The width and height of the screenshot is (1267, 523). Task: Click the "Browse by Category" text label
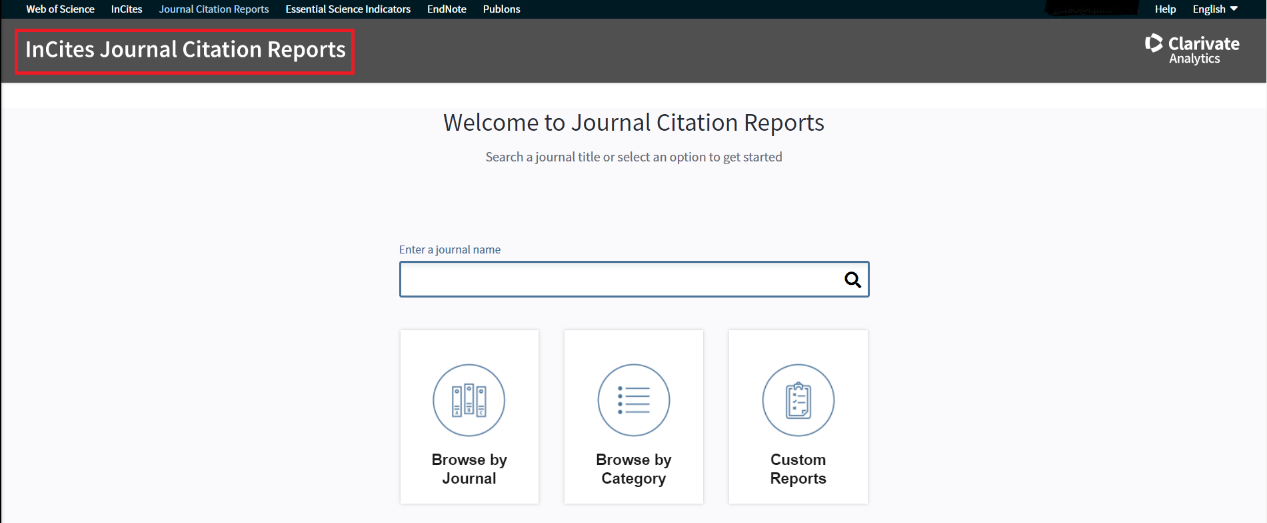(x=633, y=469)
